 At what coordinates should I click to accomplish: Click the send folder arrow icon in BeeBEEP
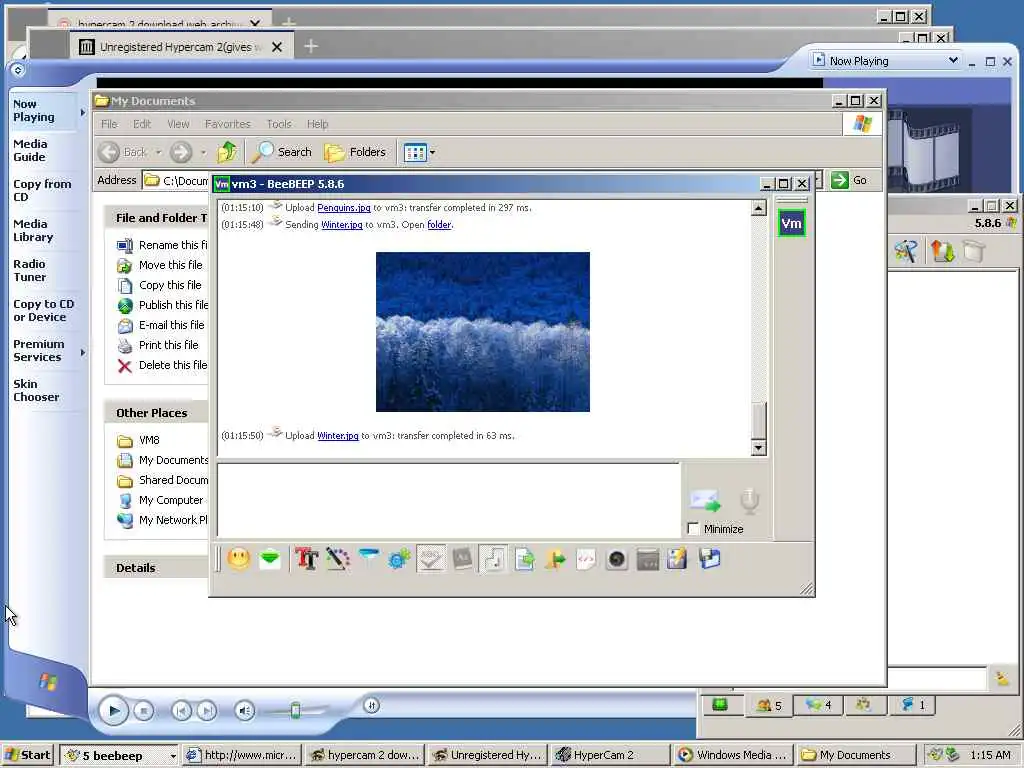click(555, 559)
